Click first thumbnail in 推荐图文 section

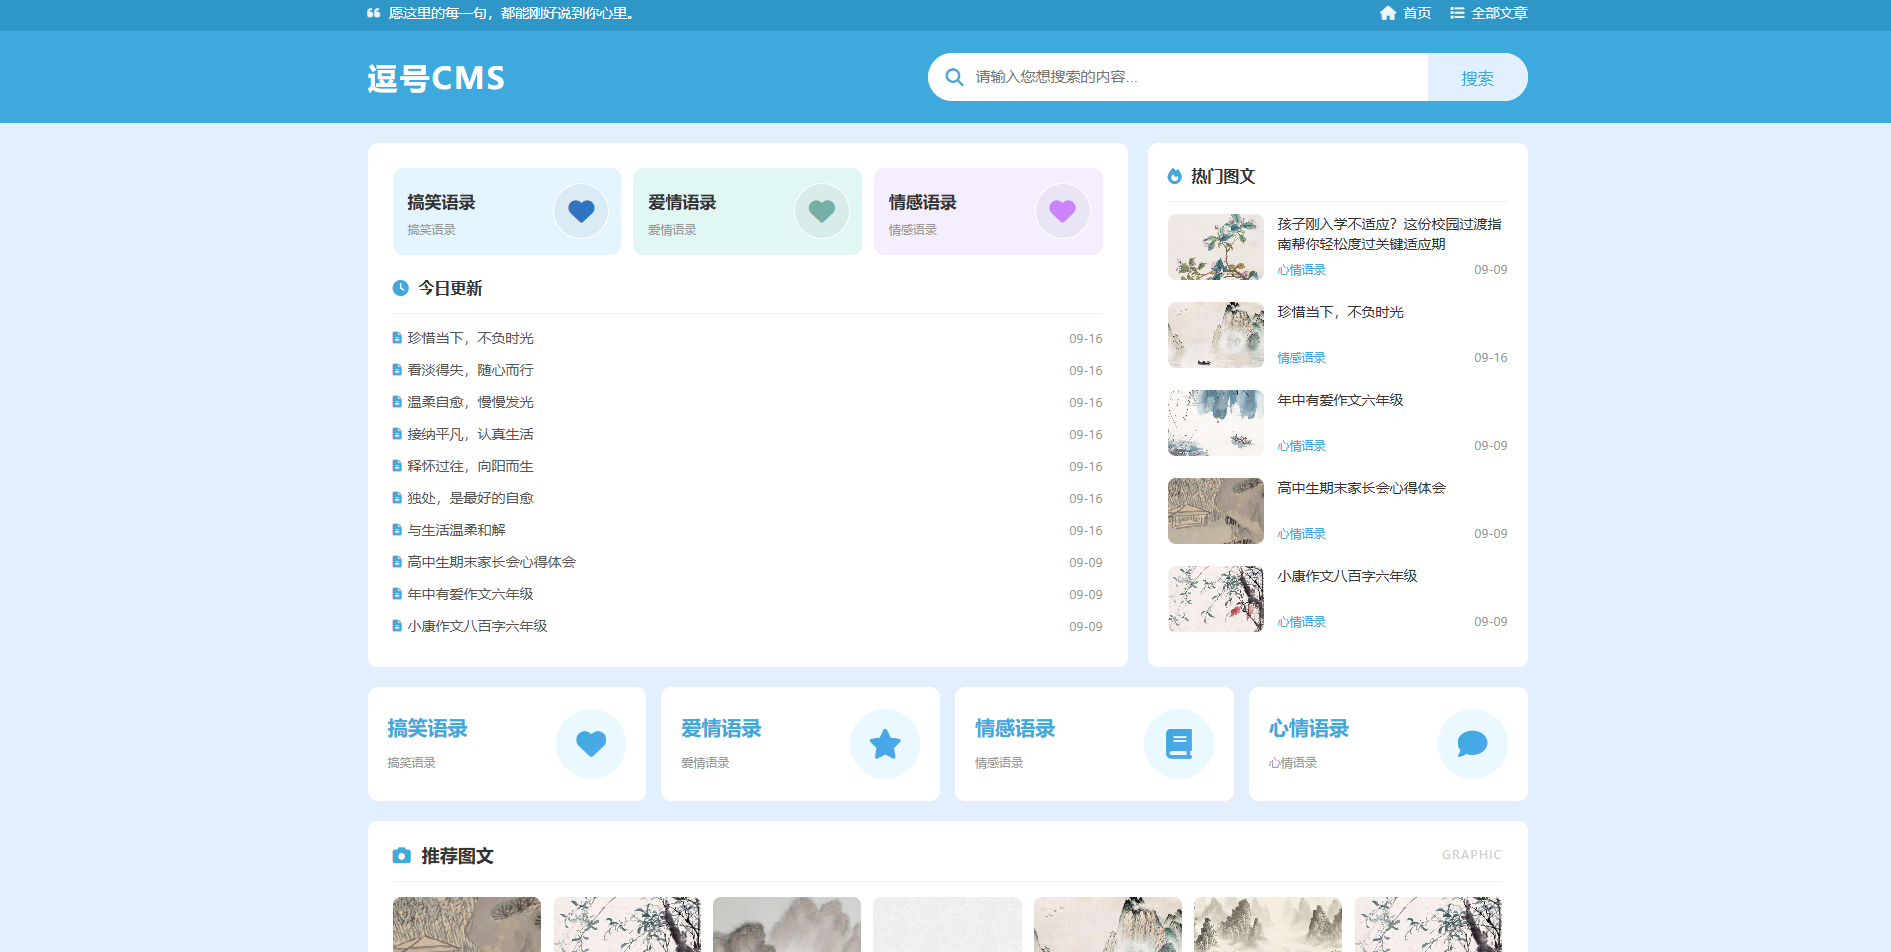467,924
